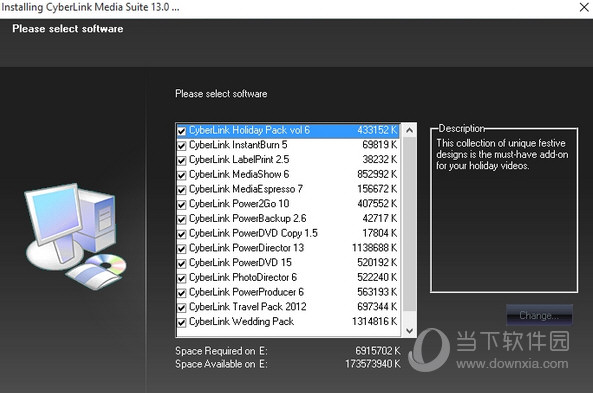
Task: Click the 1138688 K size value
Action: [374, 248]
